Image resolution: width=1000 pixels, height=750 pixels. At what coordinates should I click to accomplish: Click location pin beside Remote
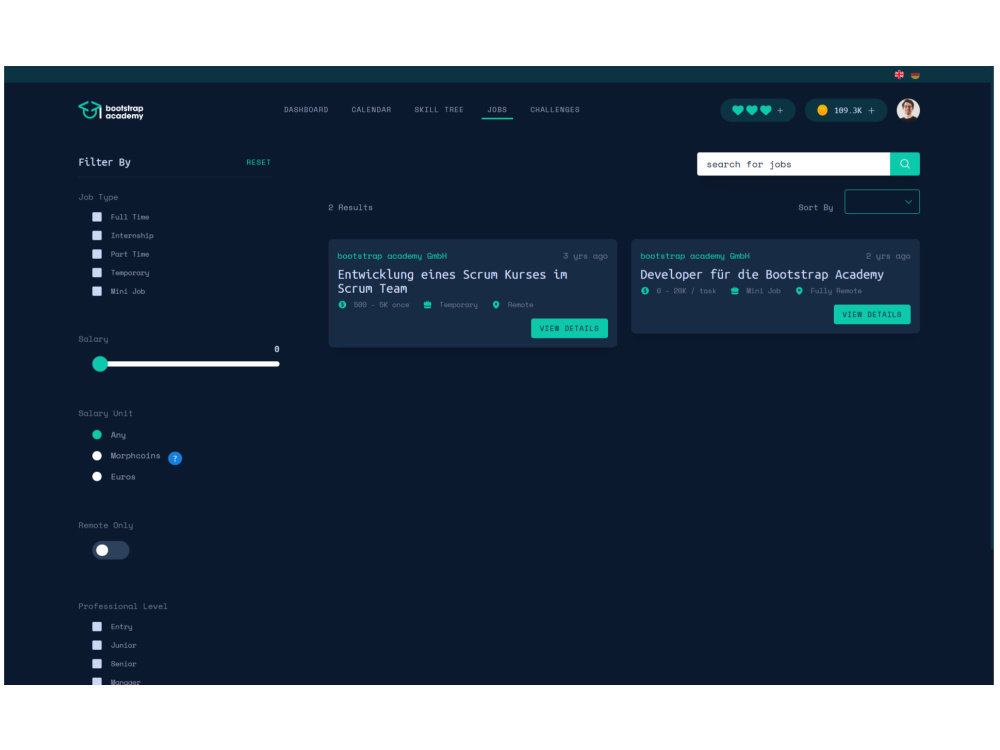click(496, 305)
